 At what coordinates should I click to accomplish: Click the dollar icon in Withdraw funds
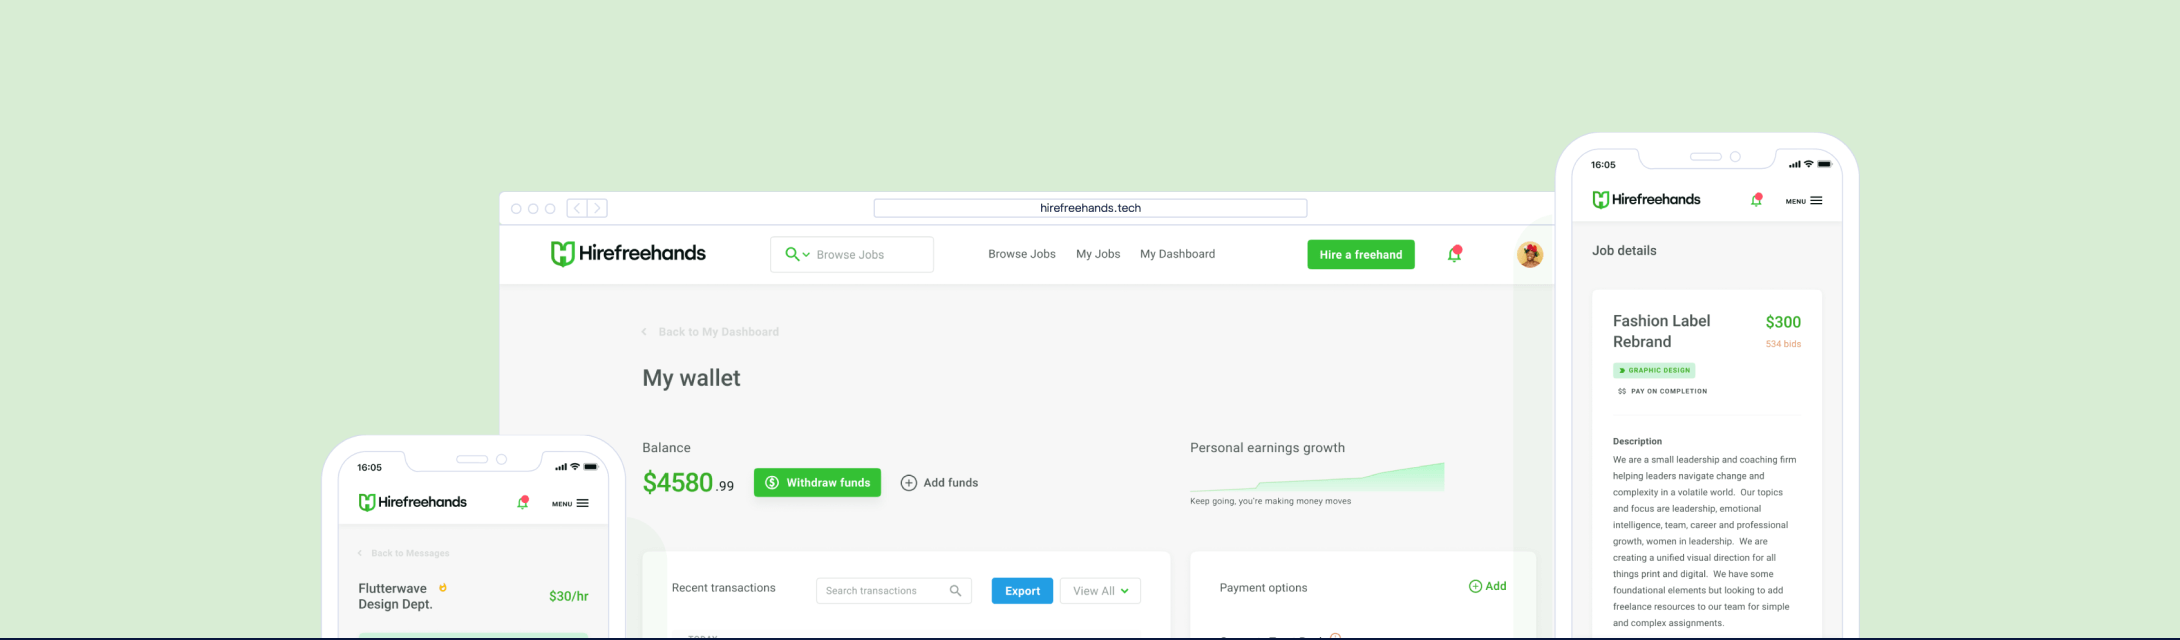(772, 483)
